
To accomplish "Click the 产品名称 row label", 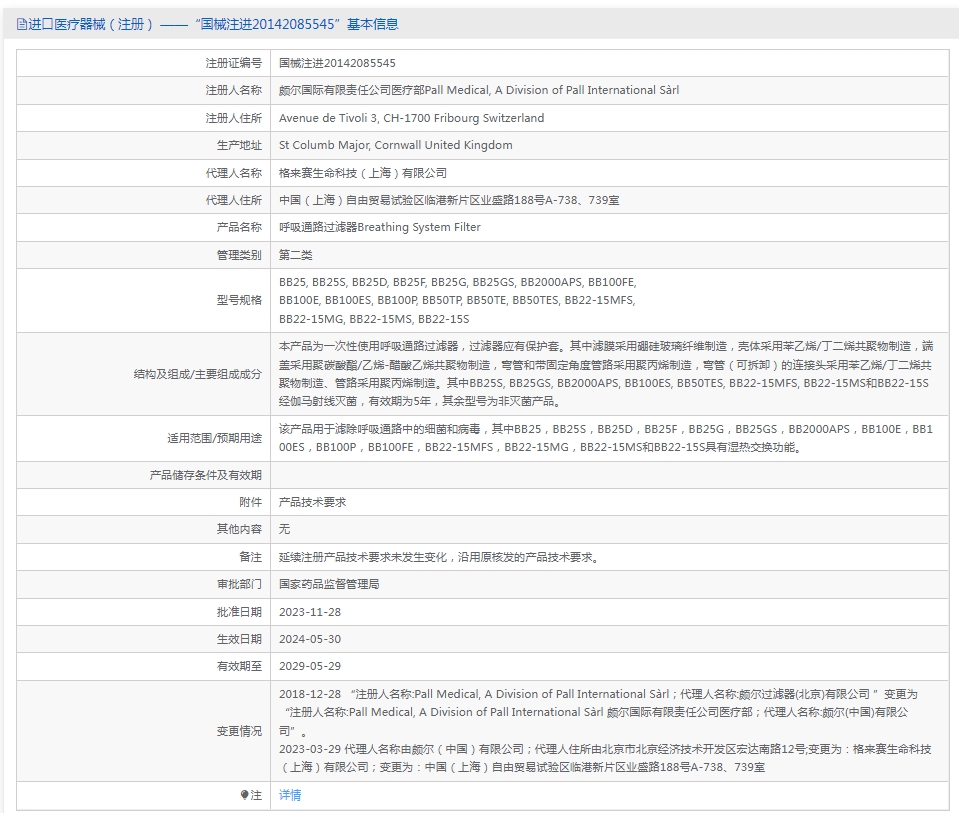I will tap(239, 227).
